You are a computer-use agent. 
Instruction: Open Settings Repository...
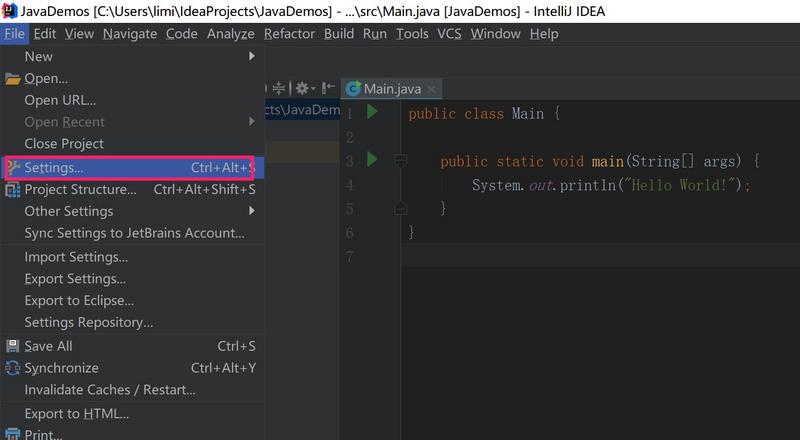[133, 323]
